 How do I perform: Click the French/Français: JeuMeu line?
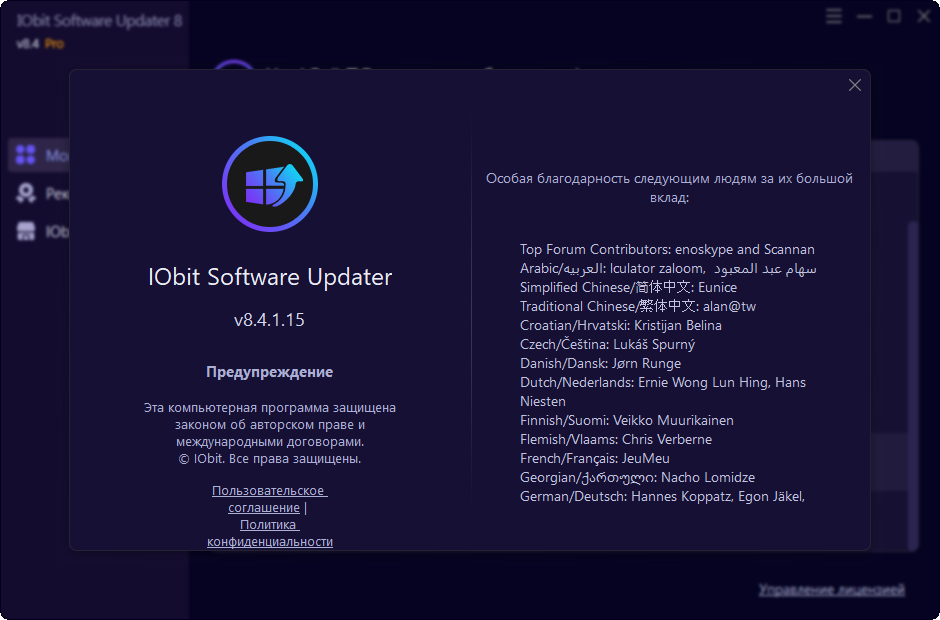tap(595, 459)
